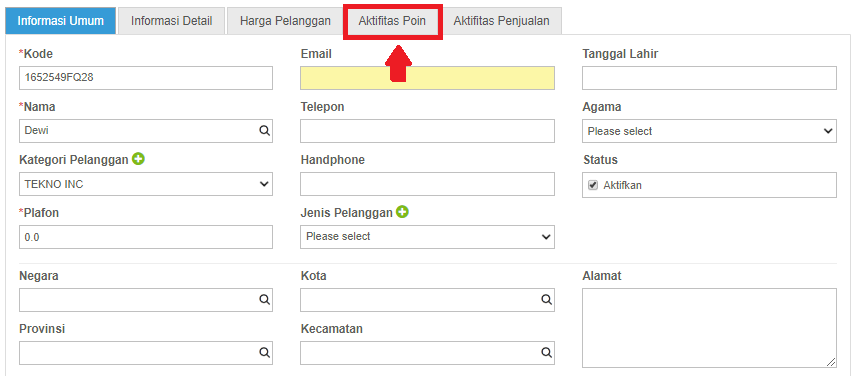The image size is (860, 376).
Task: Click the search icon in Nama field
Action: pyautogui.click(x=264, y=131)
